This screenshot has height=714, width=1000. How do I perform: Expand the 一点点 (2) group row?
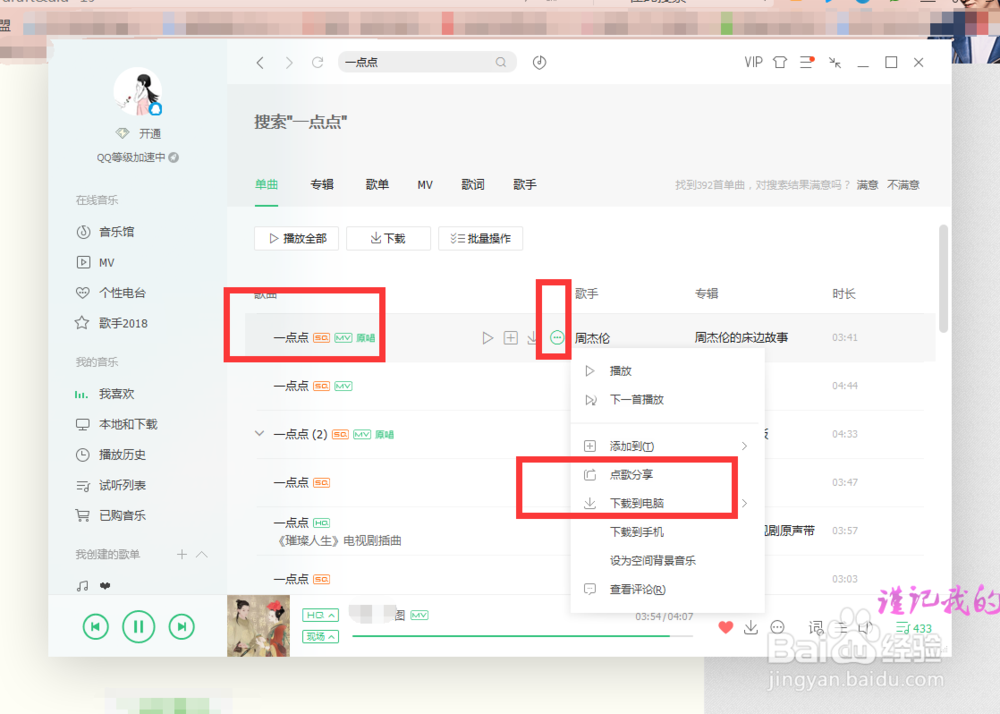tap(260, 434)
